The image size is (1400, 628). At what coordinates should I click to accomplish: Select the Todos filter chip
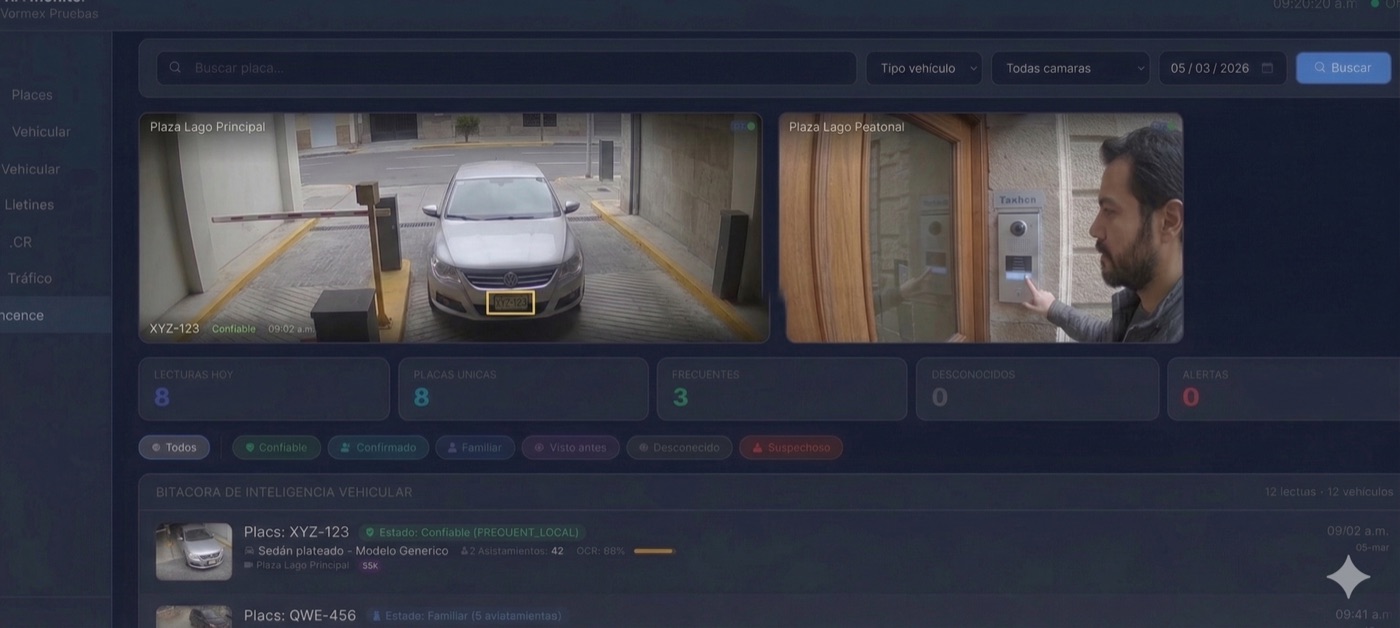point(174,447)
